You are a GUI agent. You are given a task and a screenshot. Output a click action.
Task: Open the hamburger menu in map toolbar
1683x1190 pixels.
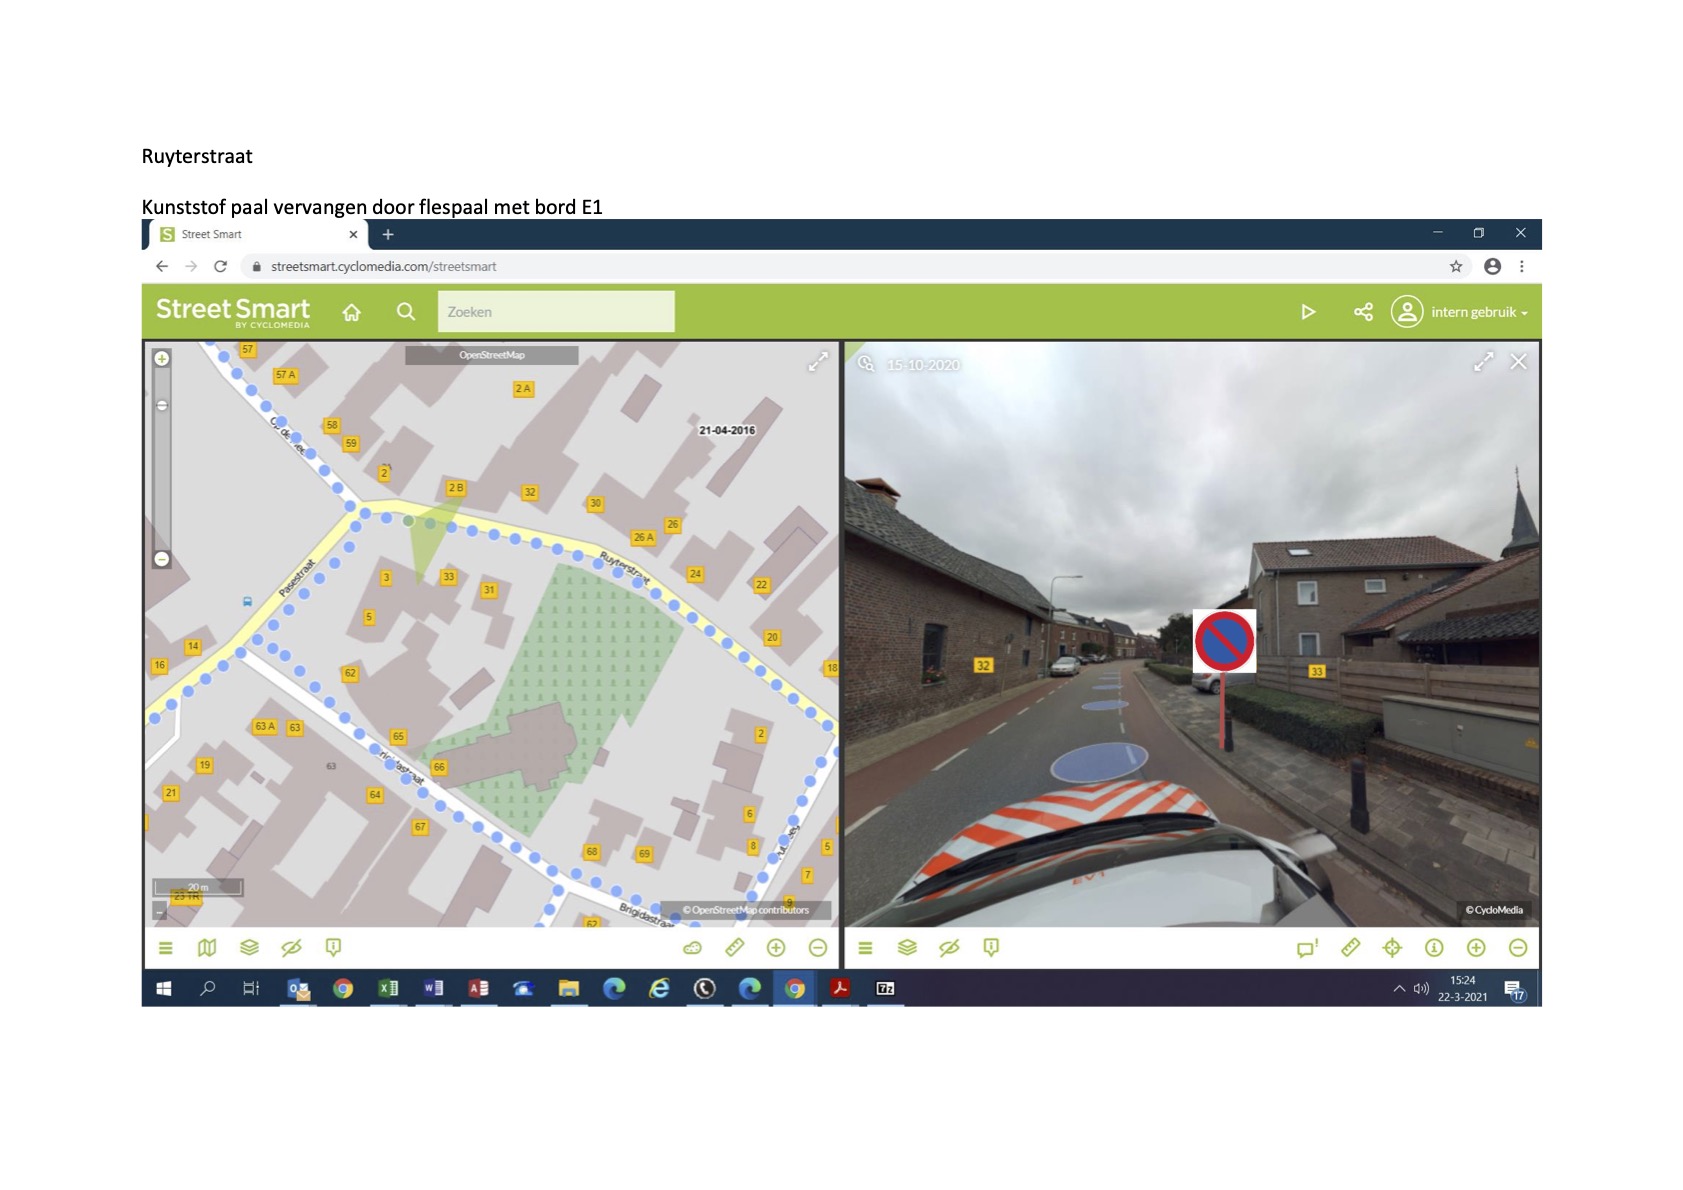(166, 947)
